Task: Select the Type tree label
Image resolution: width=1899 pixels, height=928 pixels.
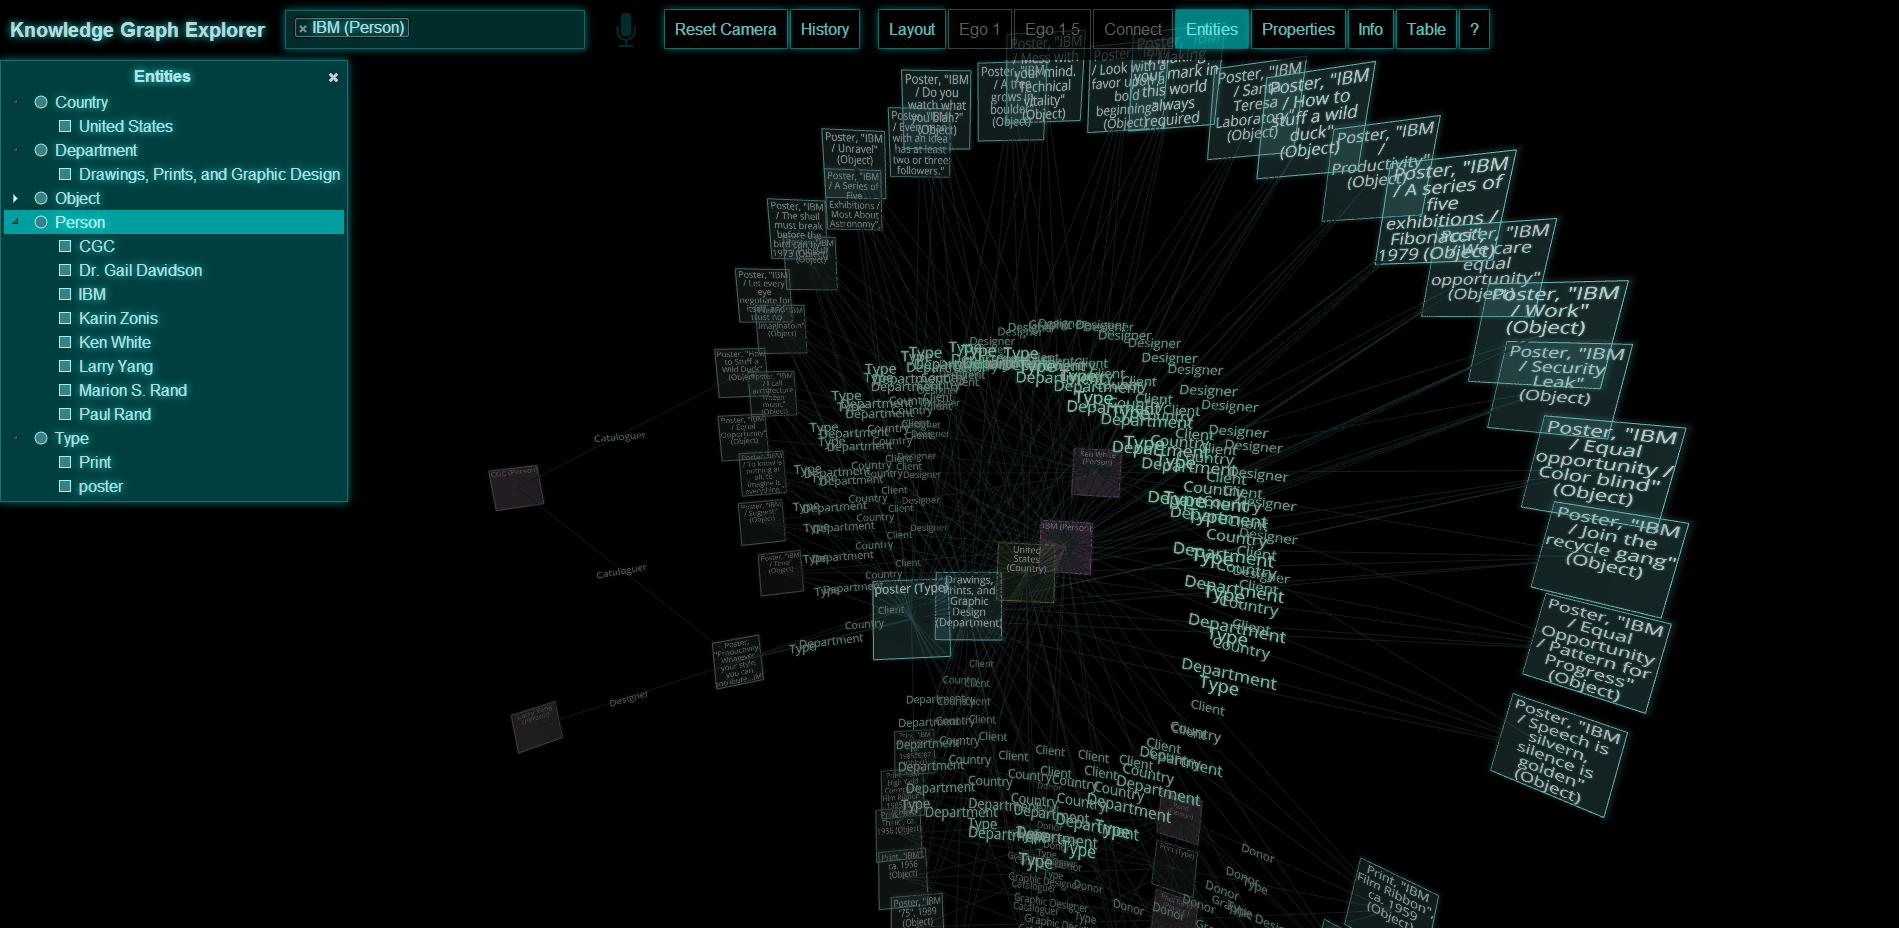Action: point(72,438)
